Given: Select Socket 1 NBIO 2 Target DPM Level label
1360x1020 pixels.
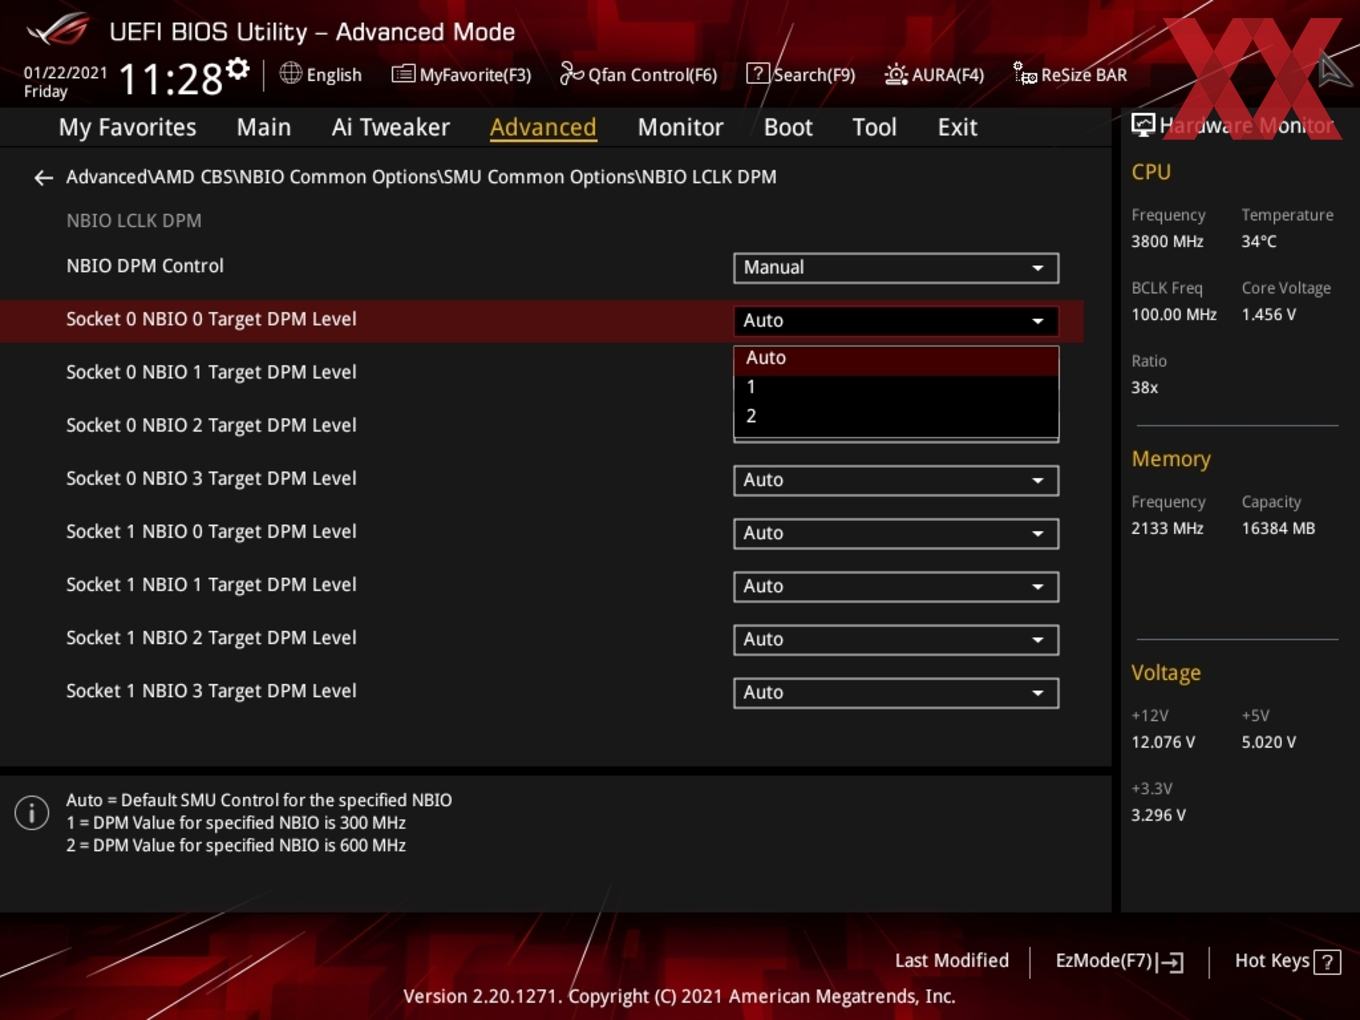Looking at the screenshot, I should click(211, 638).
